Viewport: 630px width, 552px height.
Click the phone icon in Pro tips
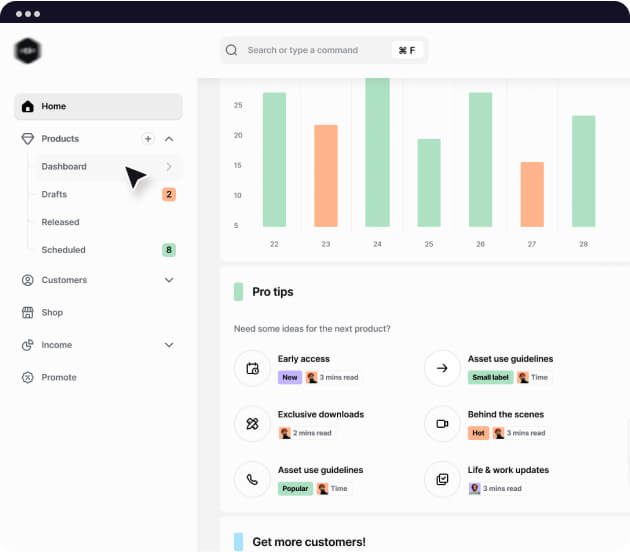coord(252,479)
